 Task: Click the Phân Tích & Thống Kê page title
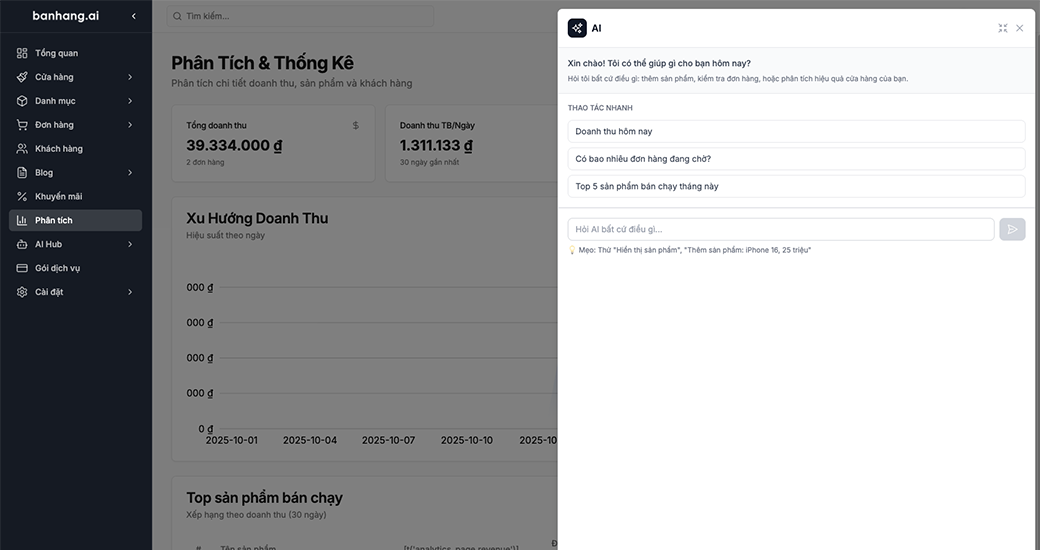pos(263,63)
